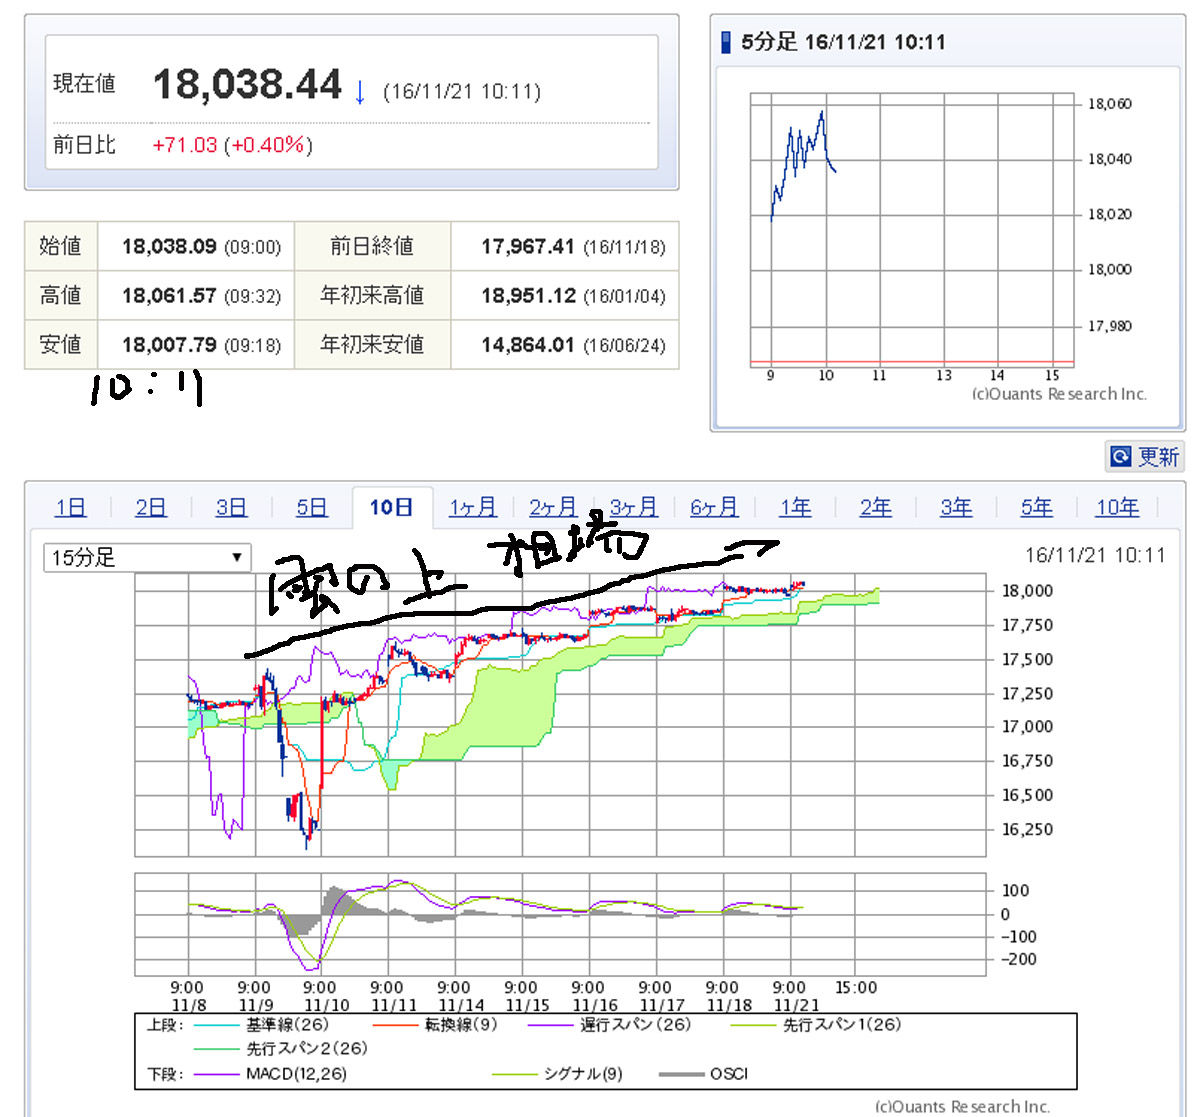This screenshot has height=1117, width=1200.
Task: Select the 3日 chart period
Action: 230,507
